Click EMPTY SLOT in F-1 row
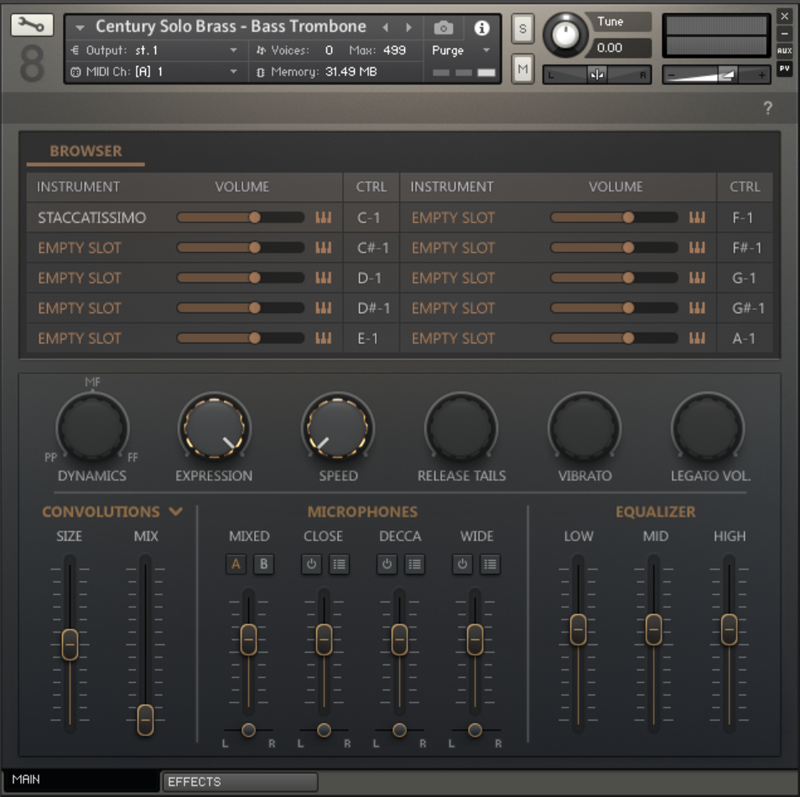 tap(453, 218)
